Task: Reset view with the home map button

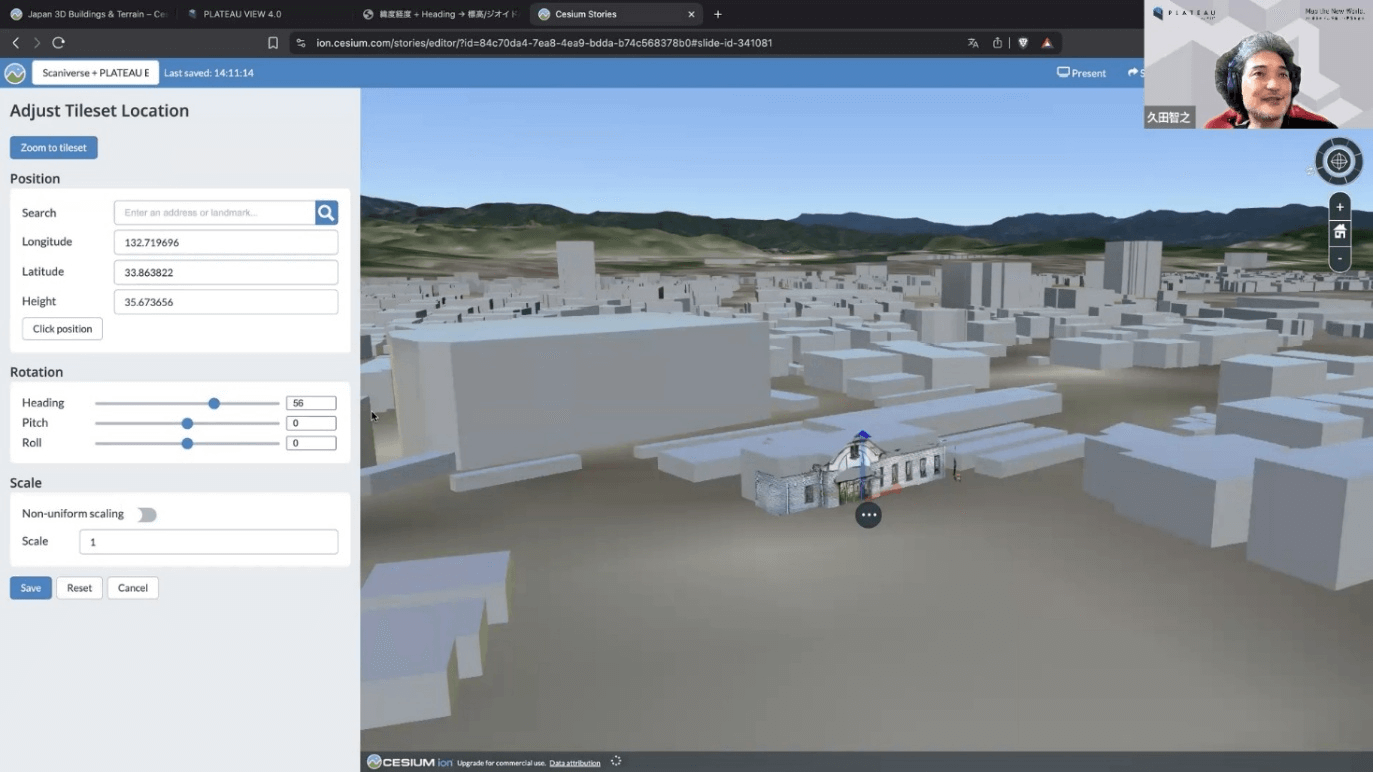Action: 1339,232
